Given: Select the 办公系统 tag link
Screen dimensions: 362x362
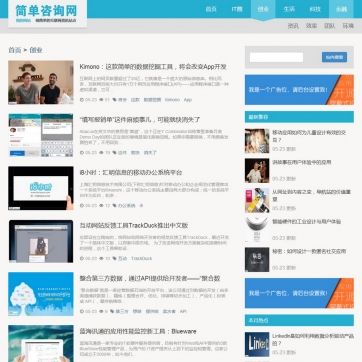Looking at the screenshot, I should (127, 206).
